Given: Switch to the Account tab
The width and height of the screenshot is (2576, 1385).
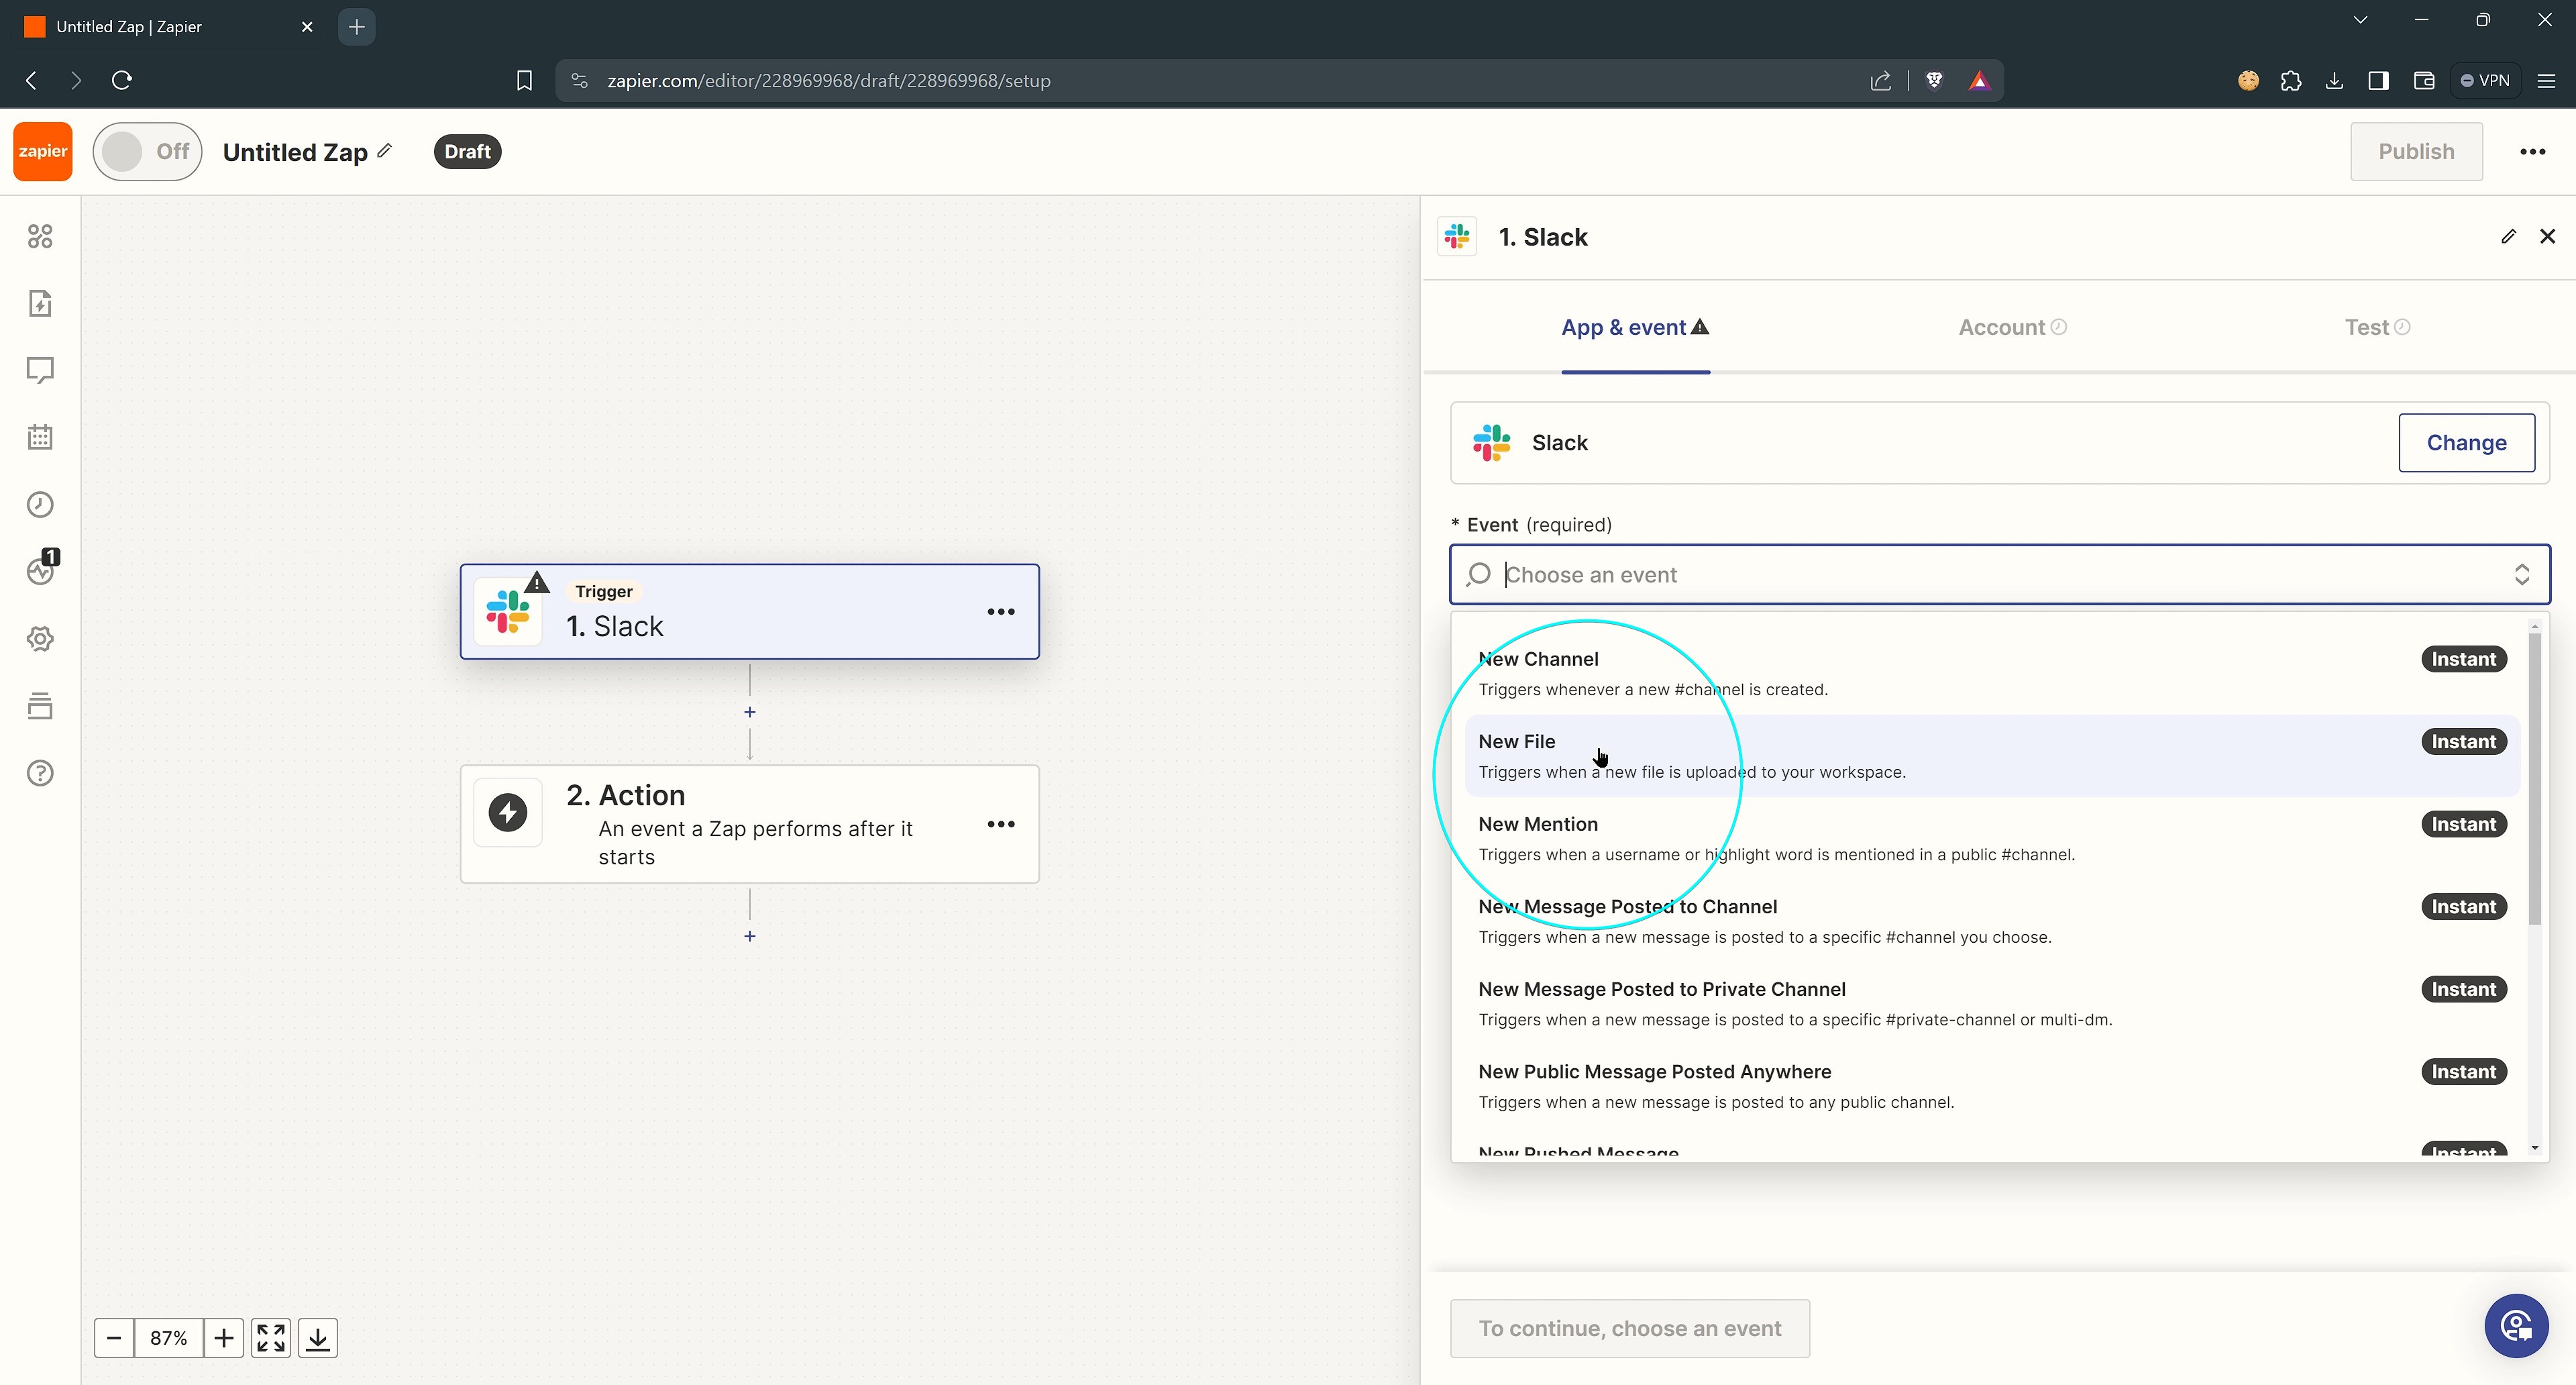Looking at the screenshot, I should pos(2012,327).
